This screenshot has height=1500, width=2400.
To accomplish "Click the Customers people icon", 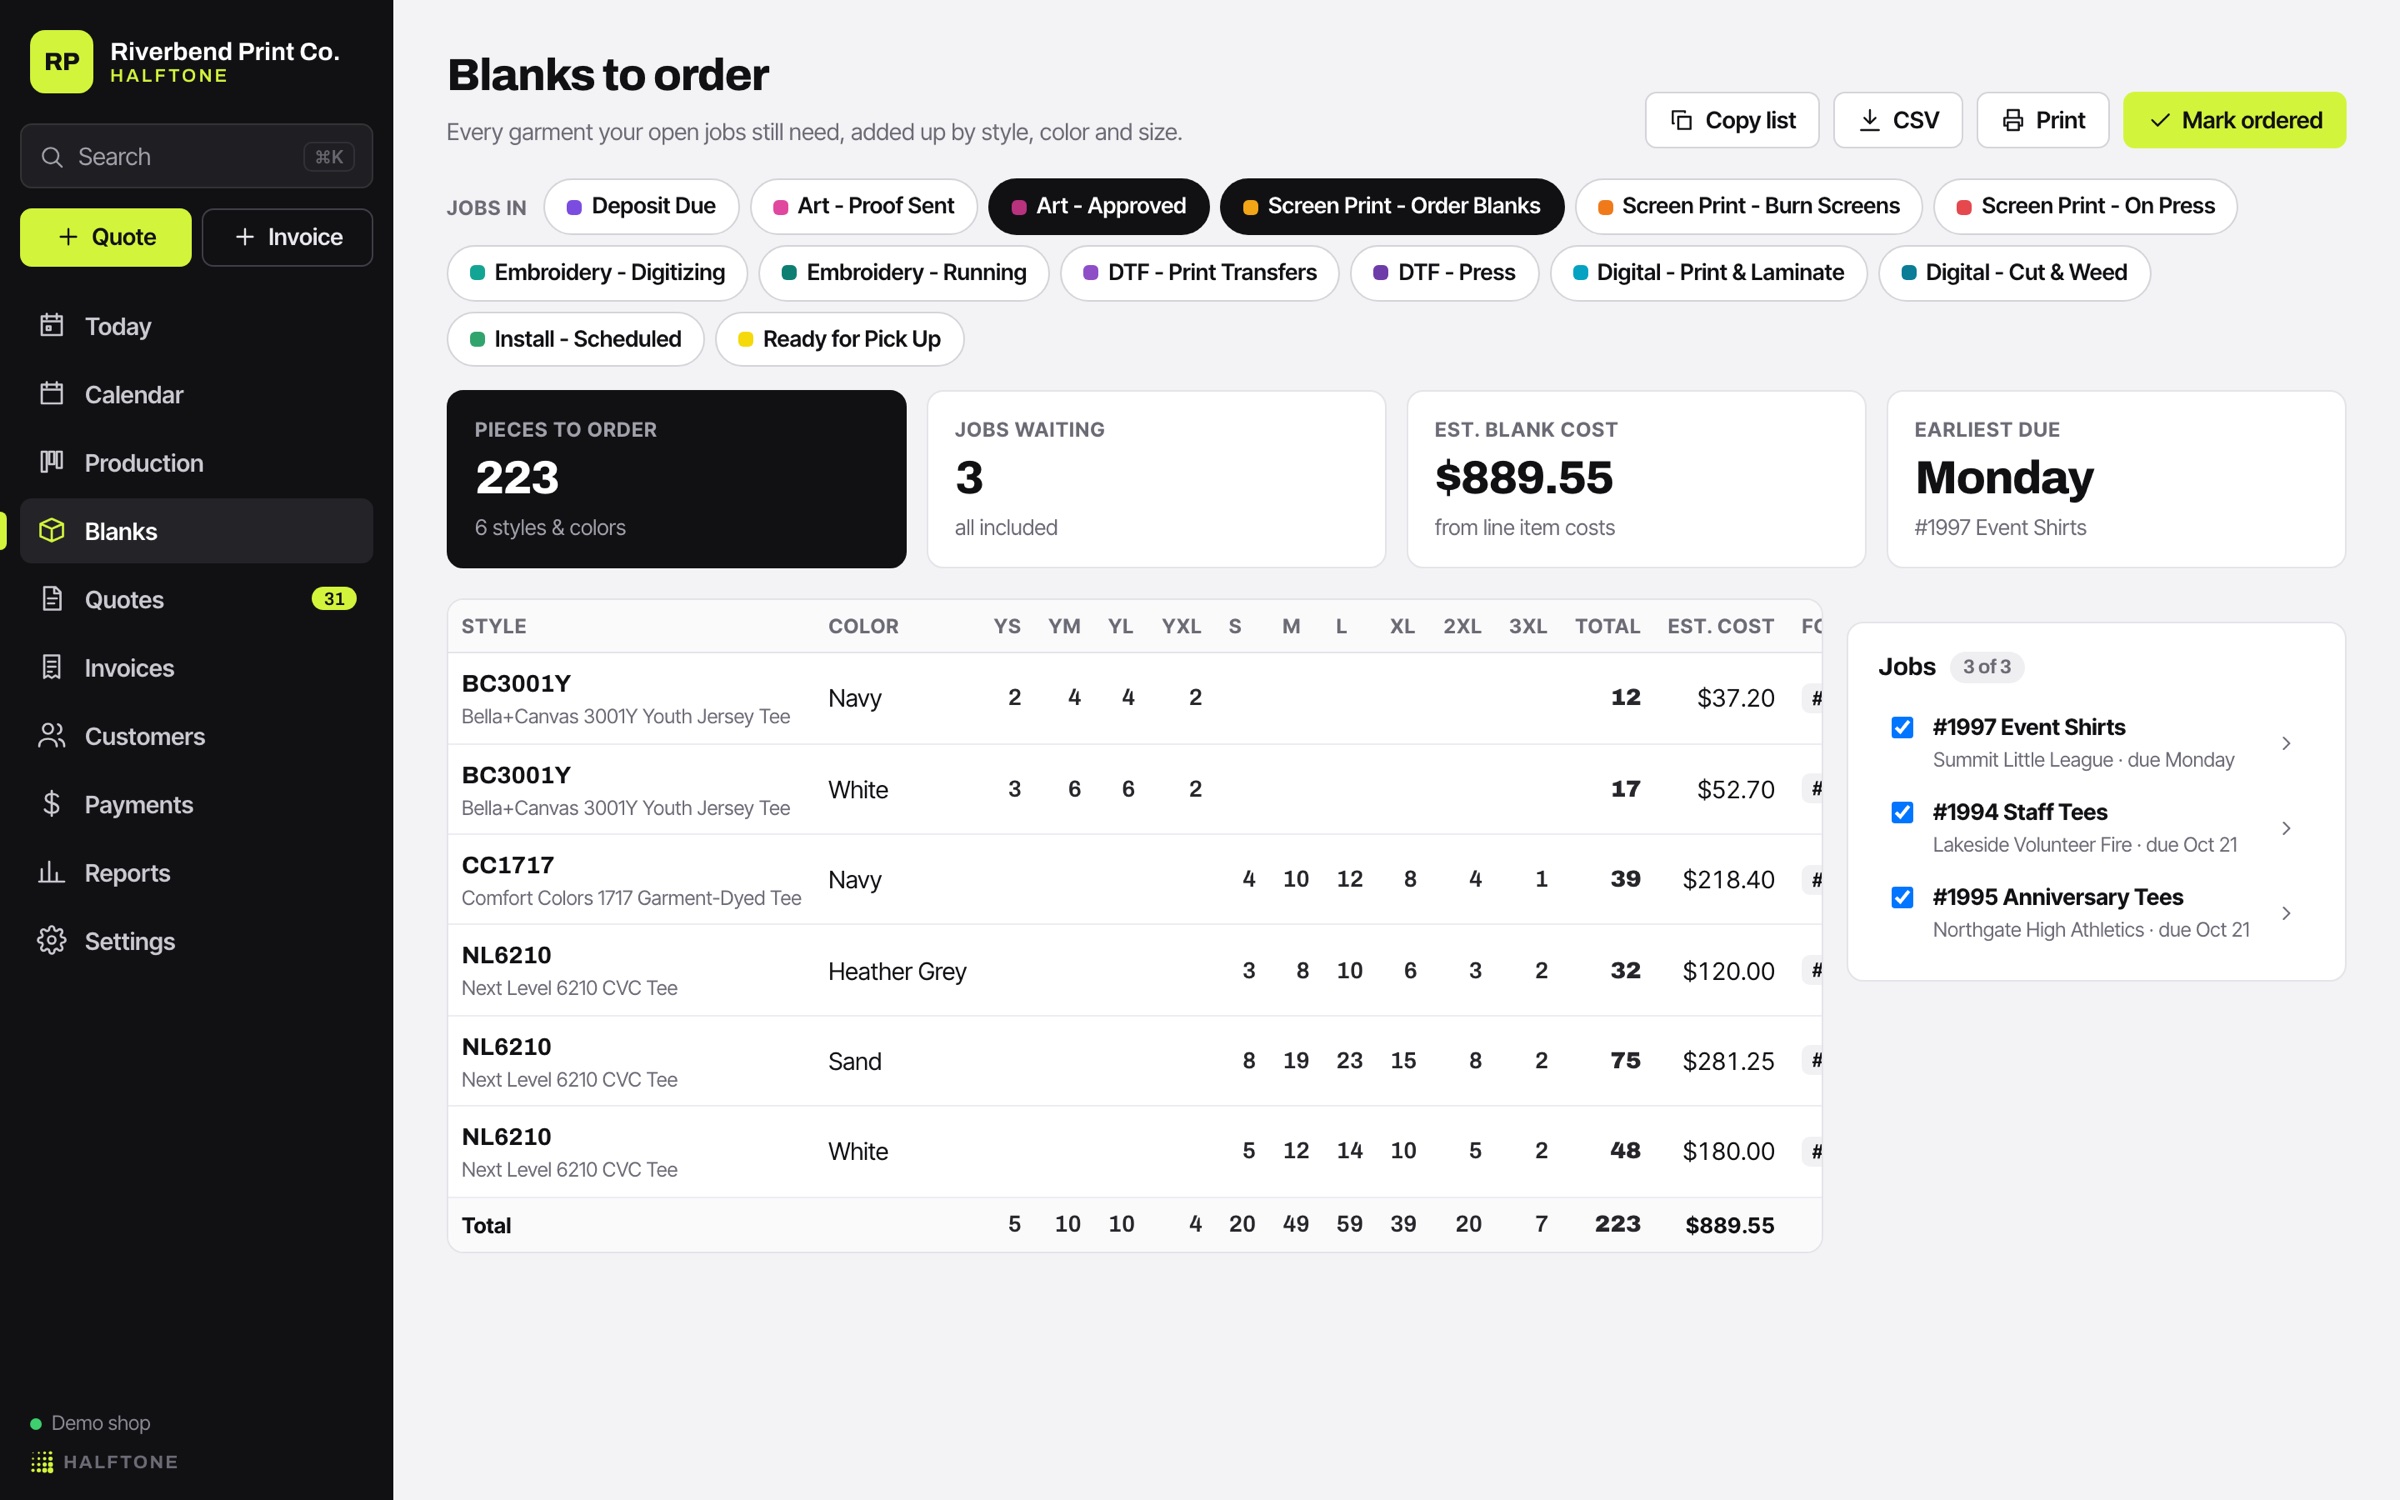I will [x=51, y=736].
